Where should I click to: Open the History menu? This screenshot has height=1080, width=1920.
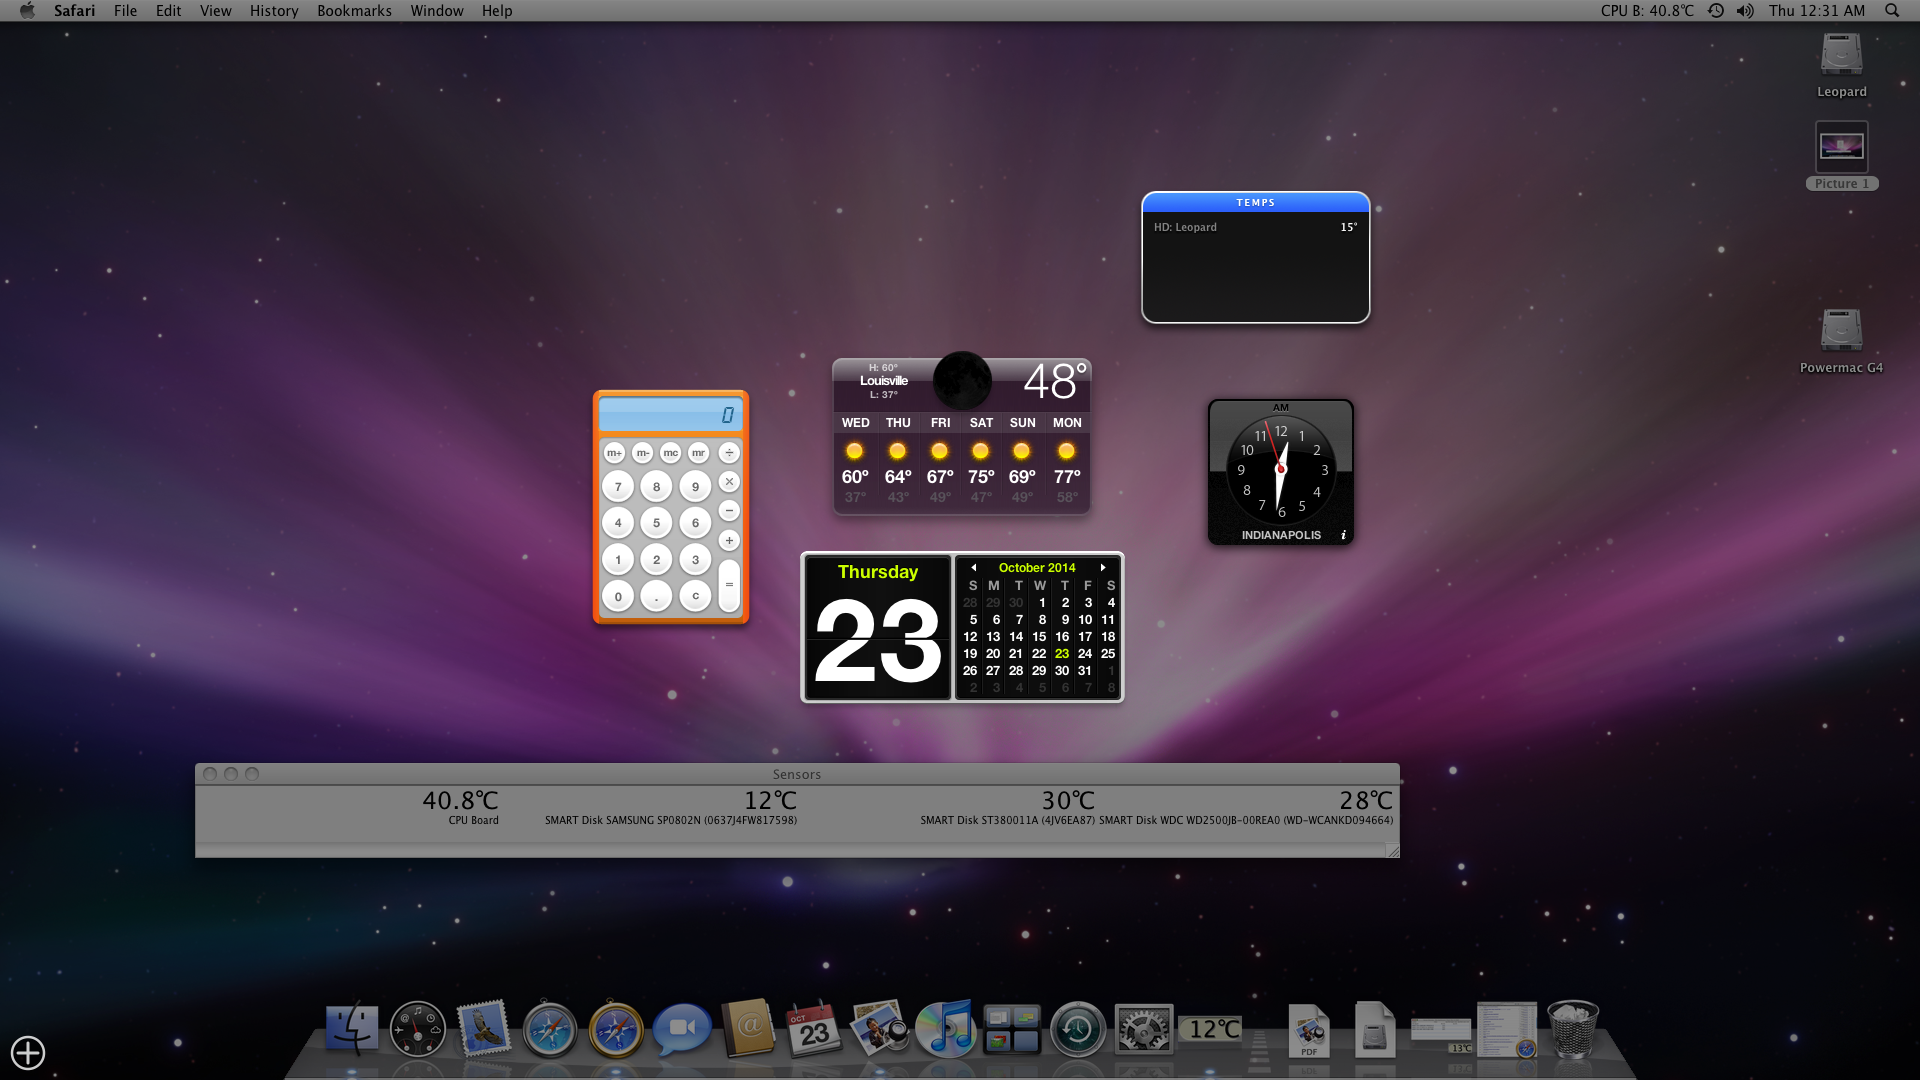pos(274,11)
